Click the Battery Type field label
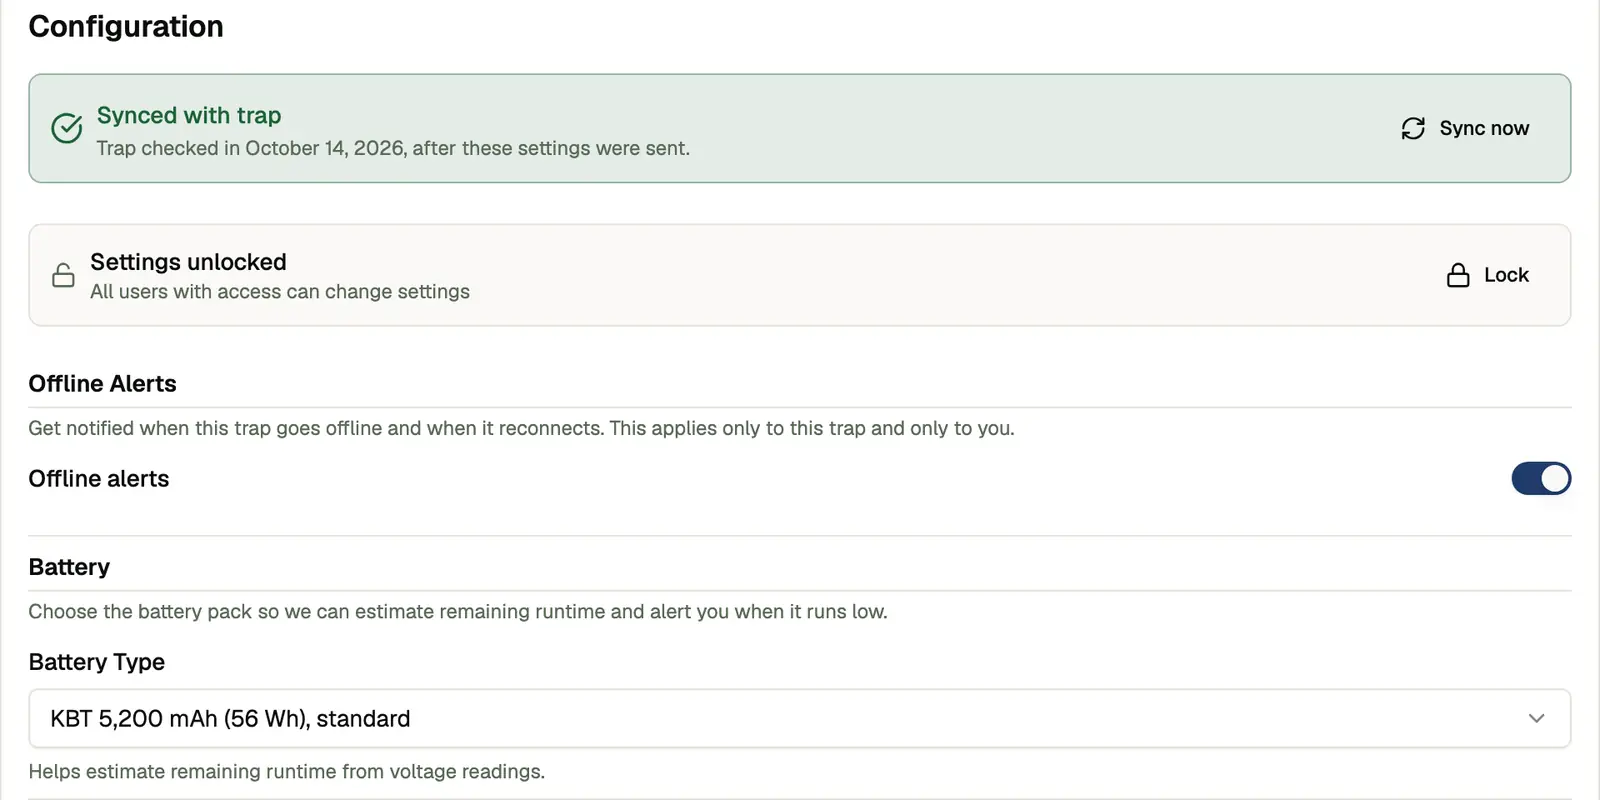The width and height of the screenshot is (1600, 800). 97,662
